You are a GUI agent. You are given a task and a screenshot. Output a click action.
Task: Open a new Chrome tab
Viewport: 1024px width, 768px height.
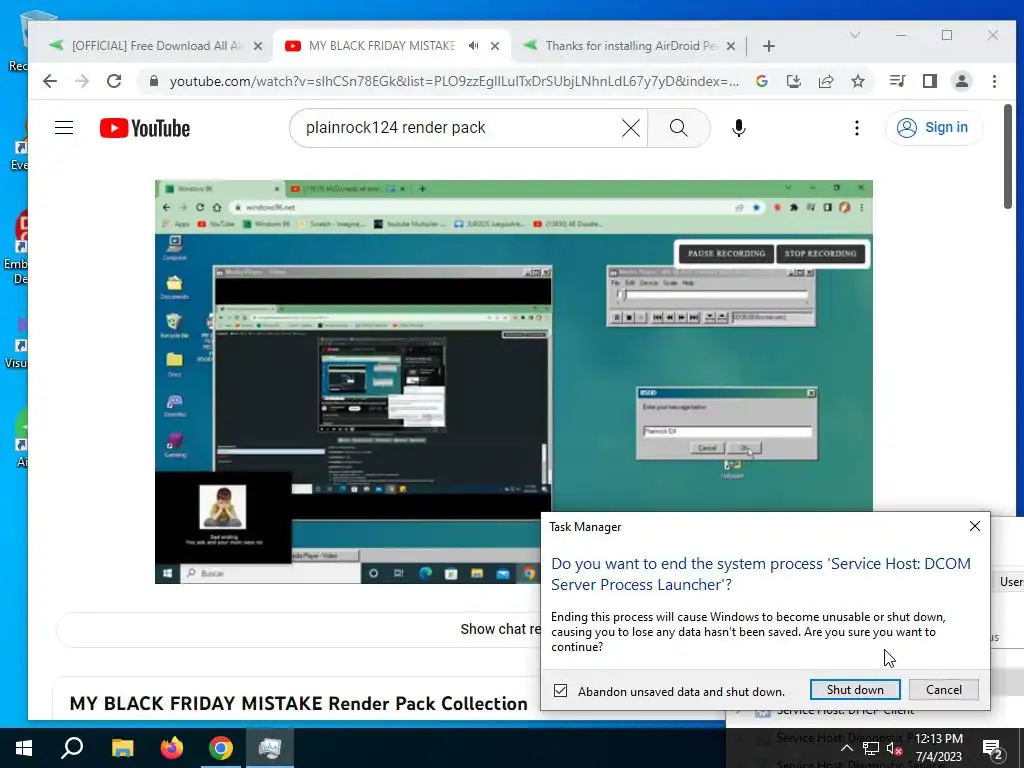coord(769,46)
